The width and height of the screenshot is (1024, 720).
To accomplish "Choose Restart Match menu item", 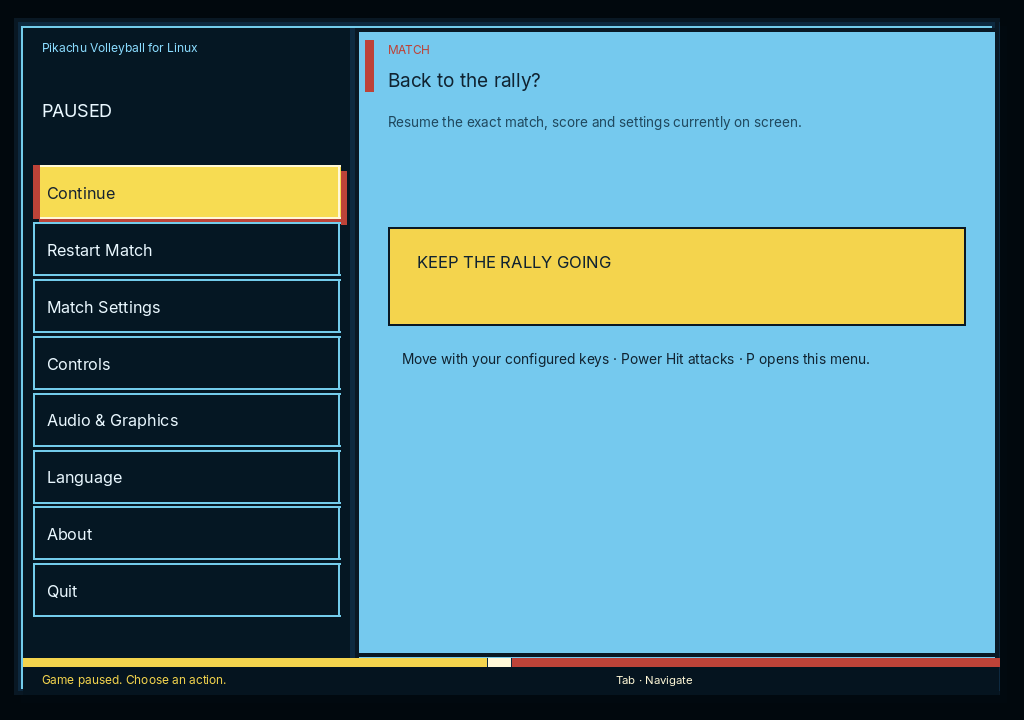I will coord(187,250).
